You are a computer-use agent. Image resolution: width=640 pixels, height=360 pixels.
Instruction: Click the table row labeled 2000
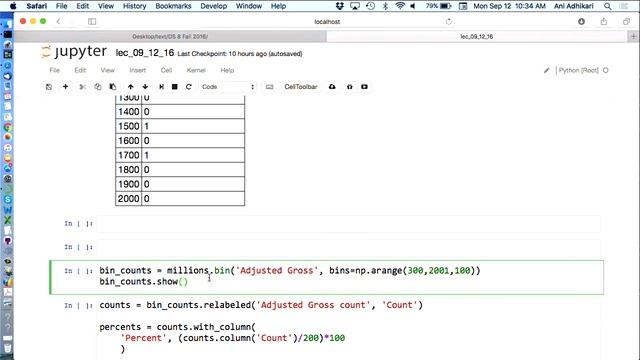180,199
